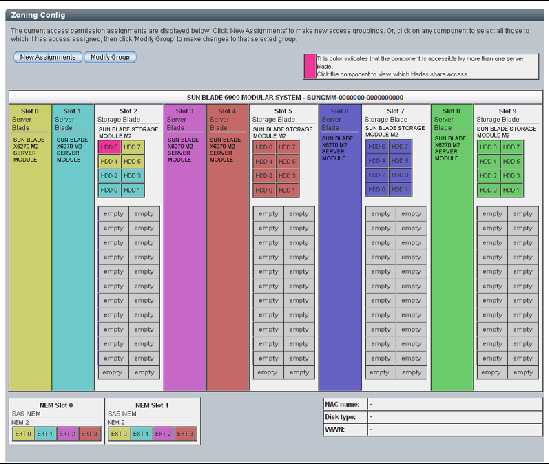Select HDD 3 in Slot 9 storage blade
The width and height of the screenshot is (549, 464).
(x=512, y=176)
